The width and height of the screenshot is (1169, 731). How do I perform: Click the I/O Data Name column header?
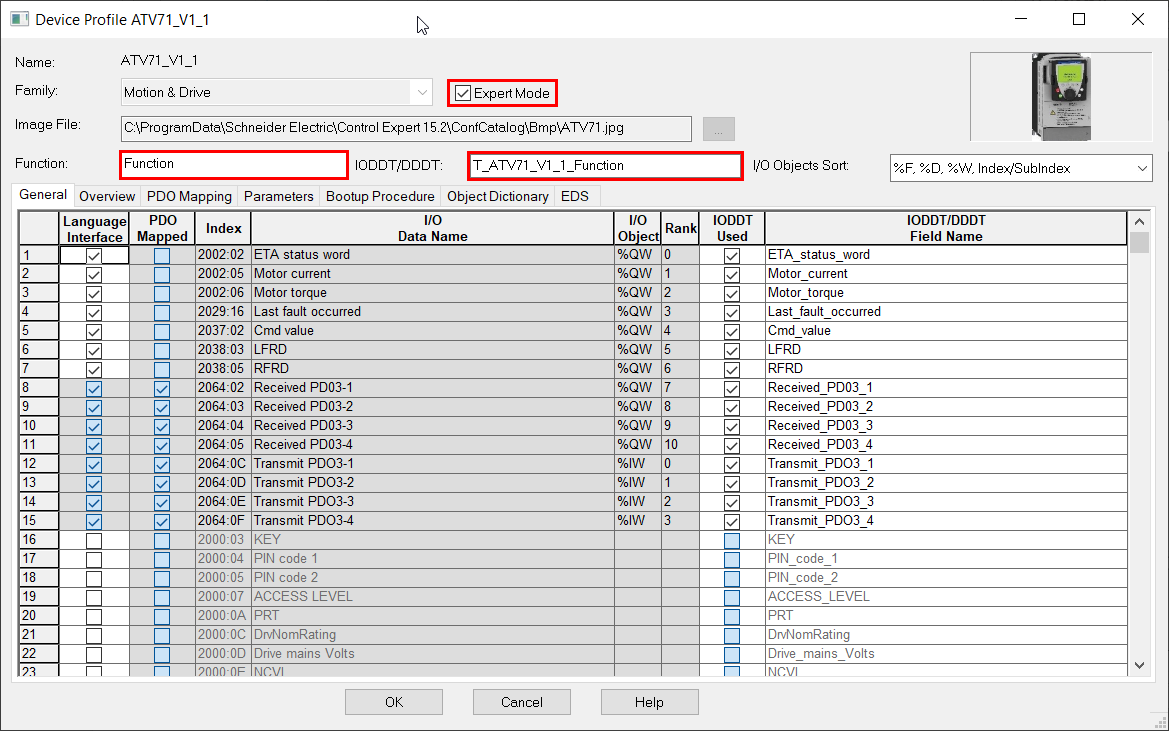click(x=432, y=229)
